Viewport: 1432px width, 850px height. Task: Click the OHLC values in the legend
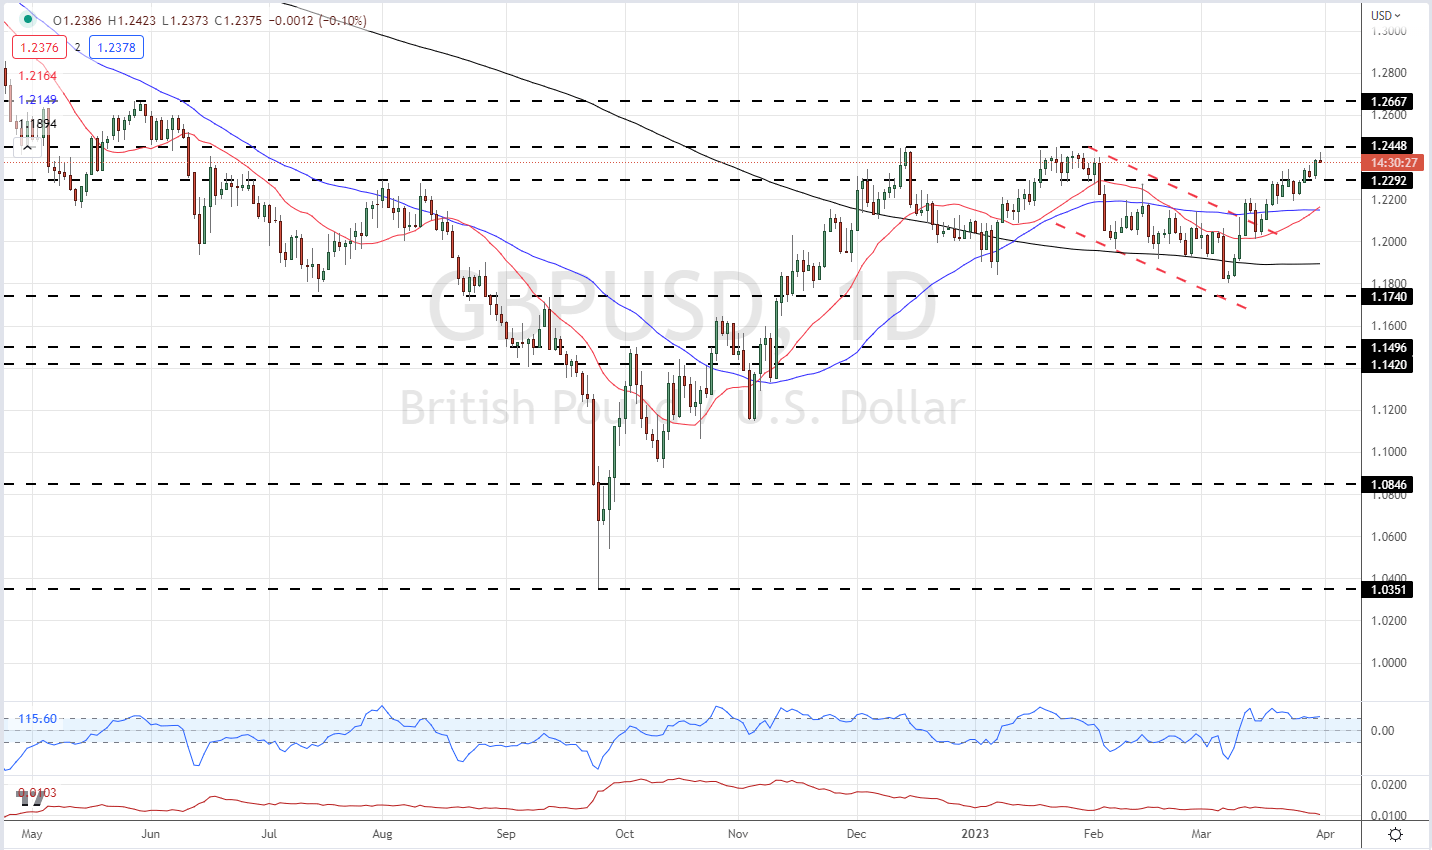209,21
